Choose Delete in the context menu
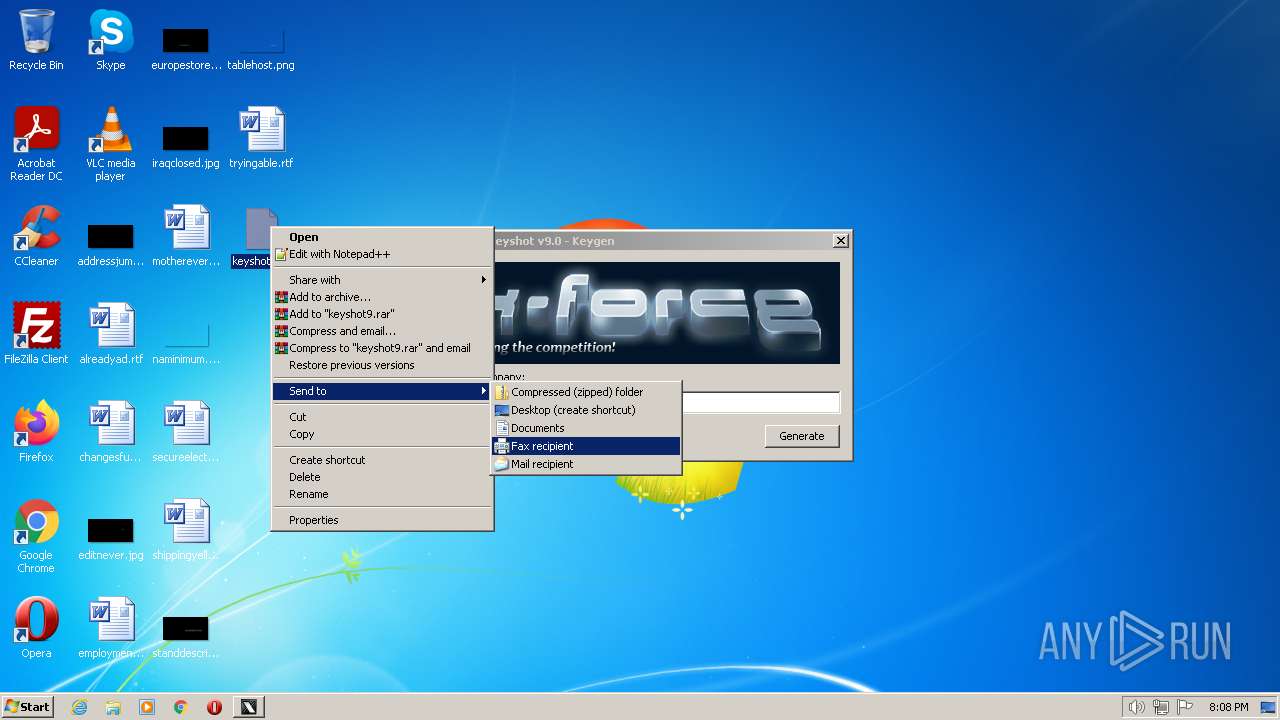The width and height of the screenshot is (1280, 720). click(x=382, y=477)
